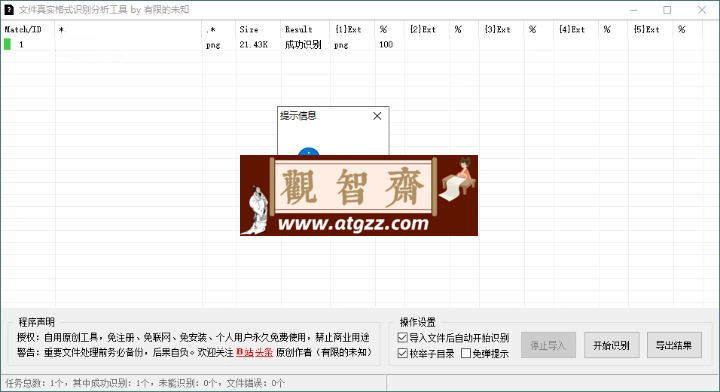720x392 pixels.
Task: Close the main application window
Action: point(702,10)
